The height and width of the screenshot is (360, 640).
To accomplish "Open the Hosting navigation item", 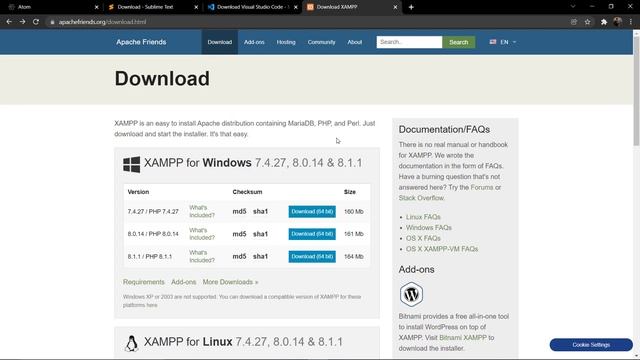I will 286,42.
